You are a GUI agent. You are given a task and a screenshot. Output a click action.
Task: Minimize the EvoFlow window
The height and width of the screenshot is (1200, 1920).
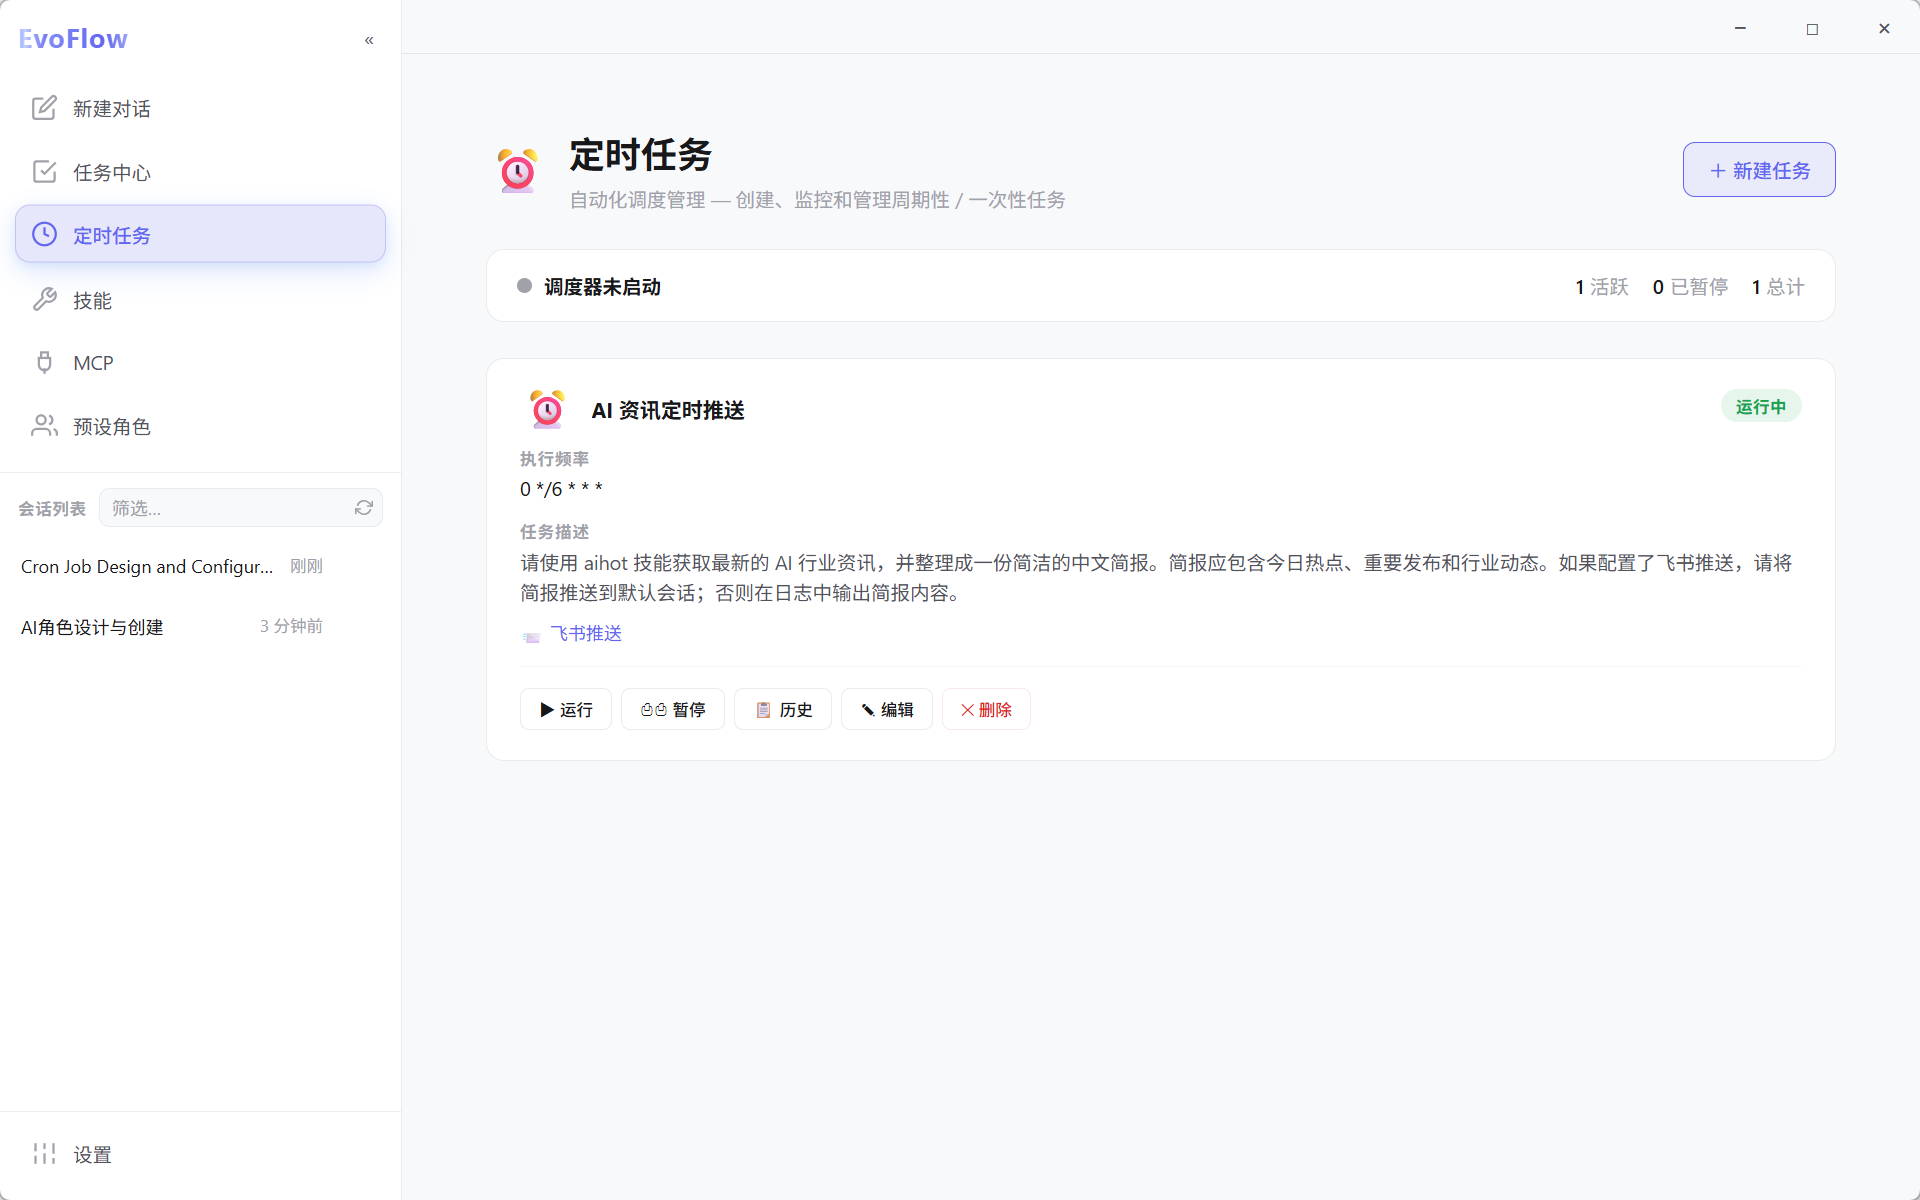tap(1740, 28)
